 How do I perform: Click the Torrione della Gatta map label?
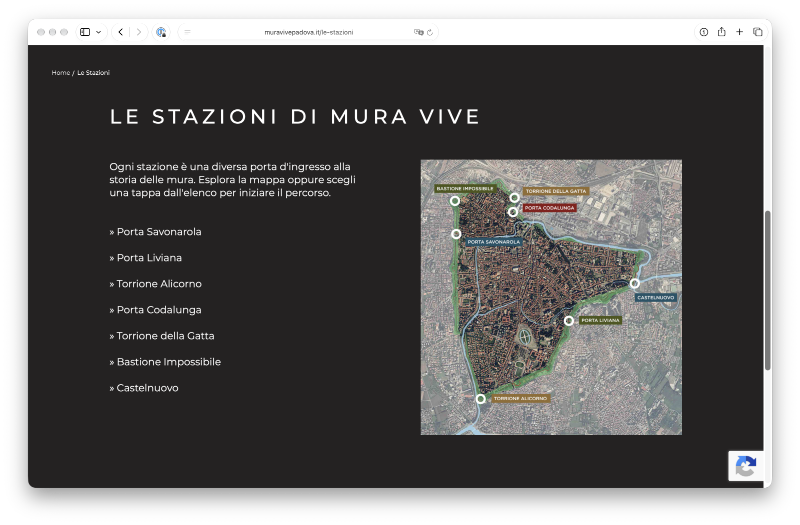(556, 191)
